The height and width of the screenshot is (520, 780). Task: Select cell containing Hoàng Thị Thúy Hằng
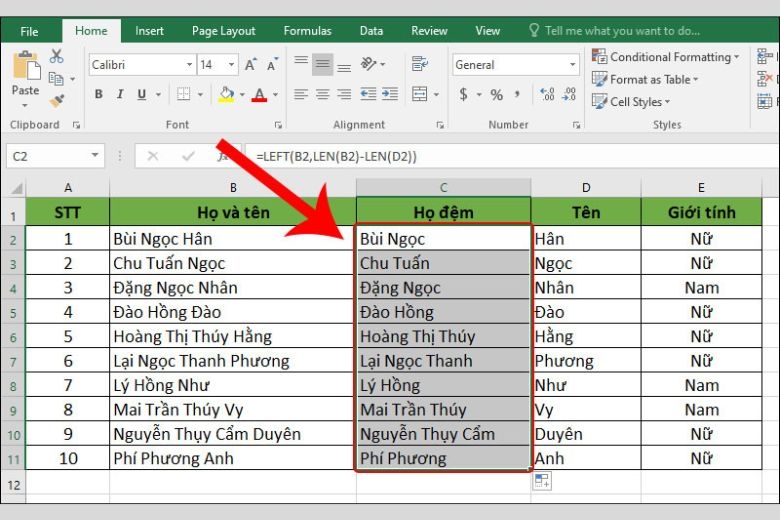pos(233,336)
